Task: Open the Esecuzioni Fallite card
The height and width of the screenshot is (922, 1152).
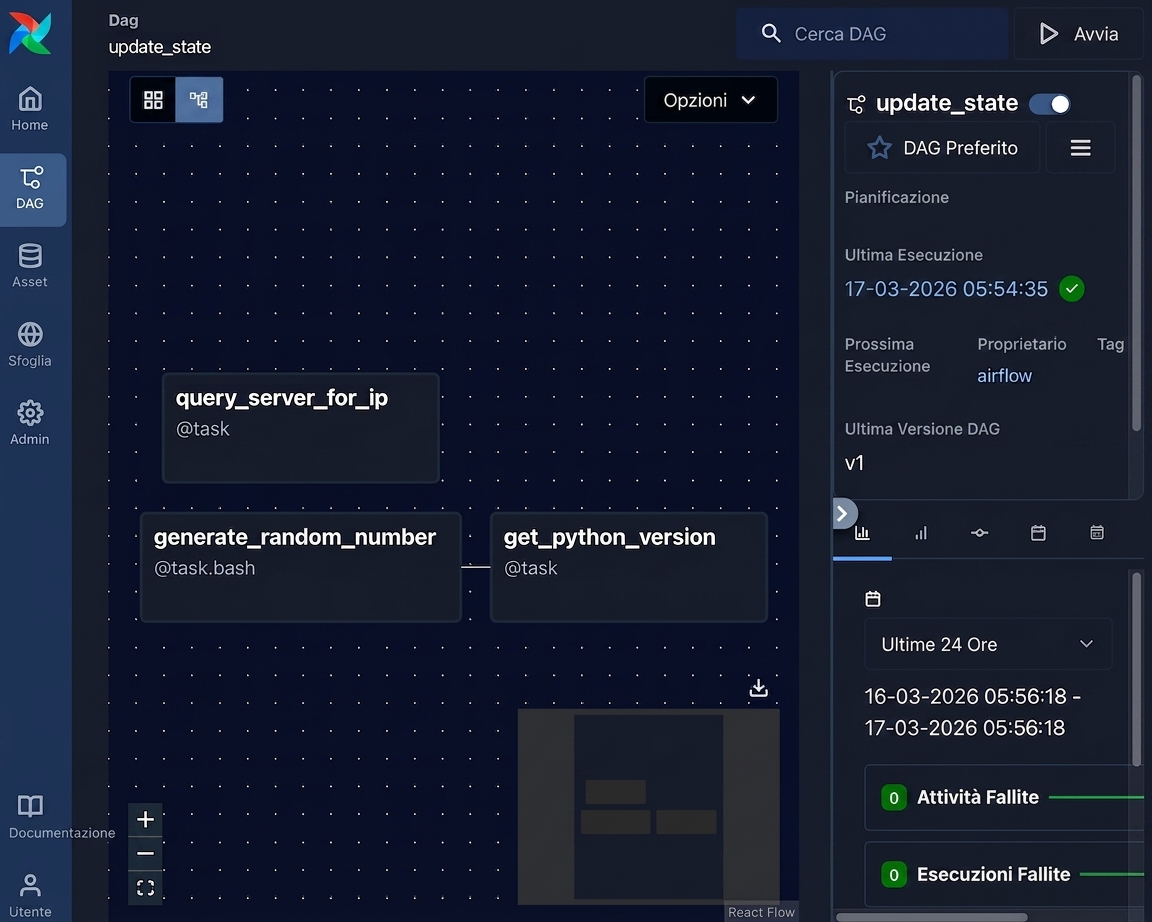Action: pyautogui.click(x=1004, y=874)
